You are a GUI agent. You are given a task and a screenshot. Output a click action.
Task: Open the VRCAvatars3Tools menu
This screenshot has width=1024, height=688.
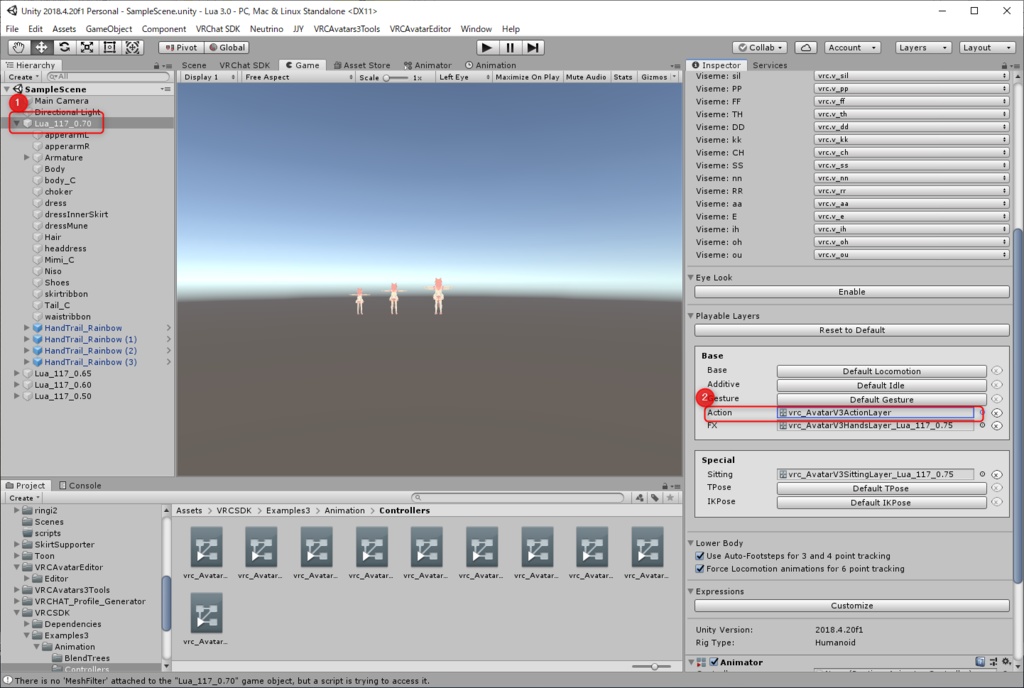coord(346,29)
